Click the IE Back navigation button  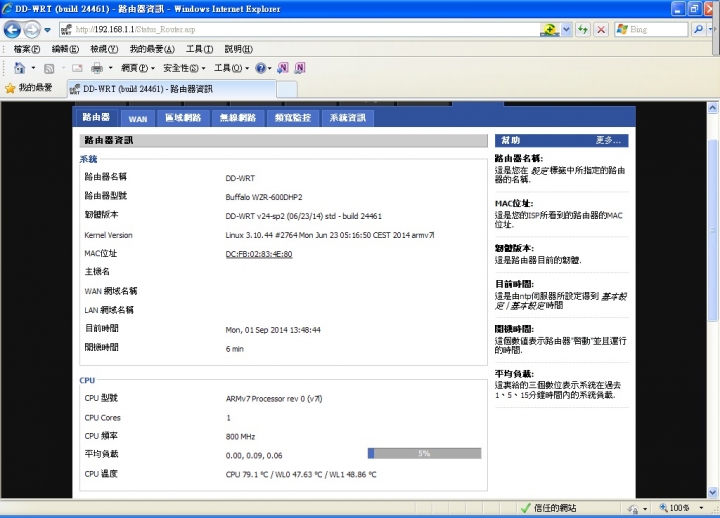[x=12, y=30]
